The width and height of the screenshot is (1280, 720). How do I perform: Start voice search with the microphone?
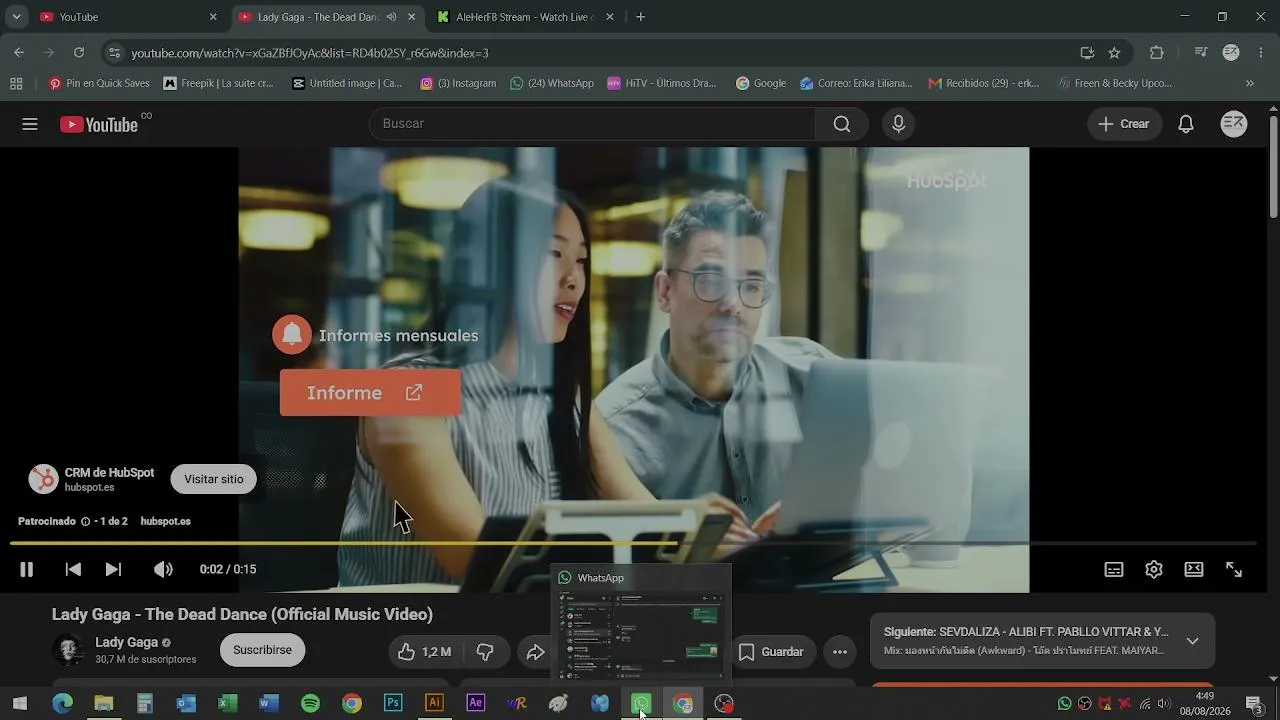898,124
